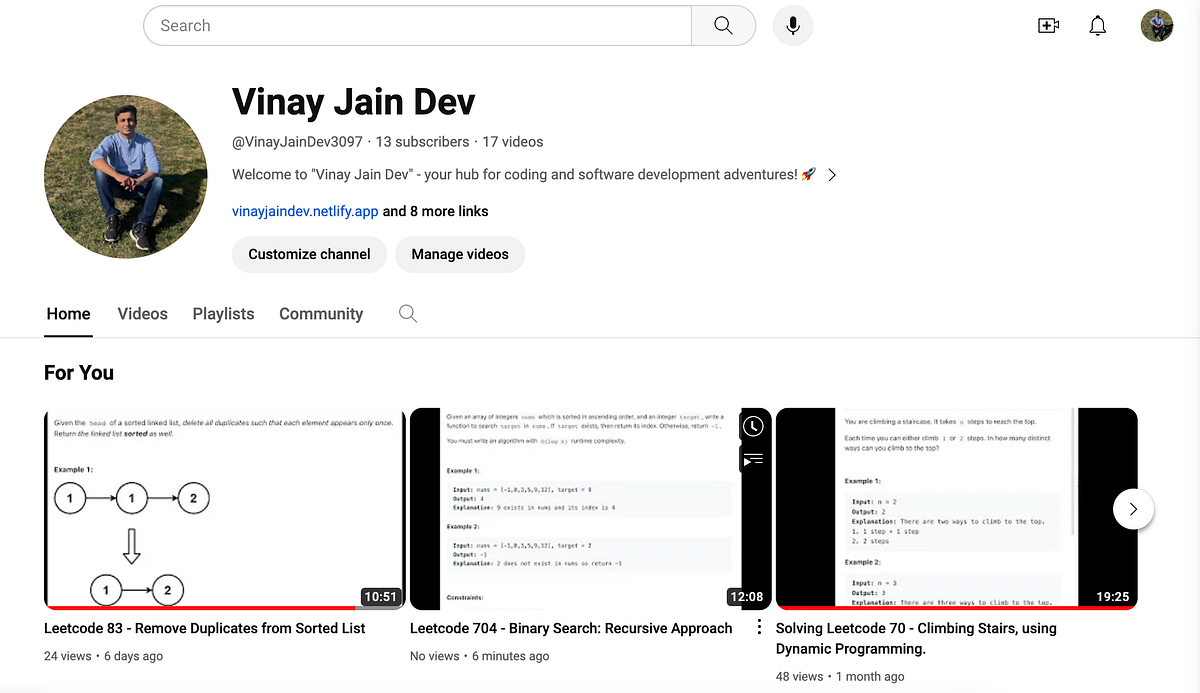The image size is (1200, 693).
Task: Open Leetcode 704 Binary Search title link
Action: 571,628
